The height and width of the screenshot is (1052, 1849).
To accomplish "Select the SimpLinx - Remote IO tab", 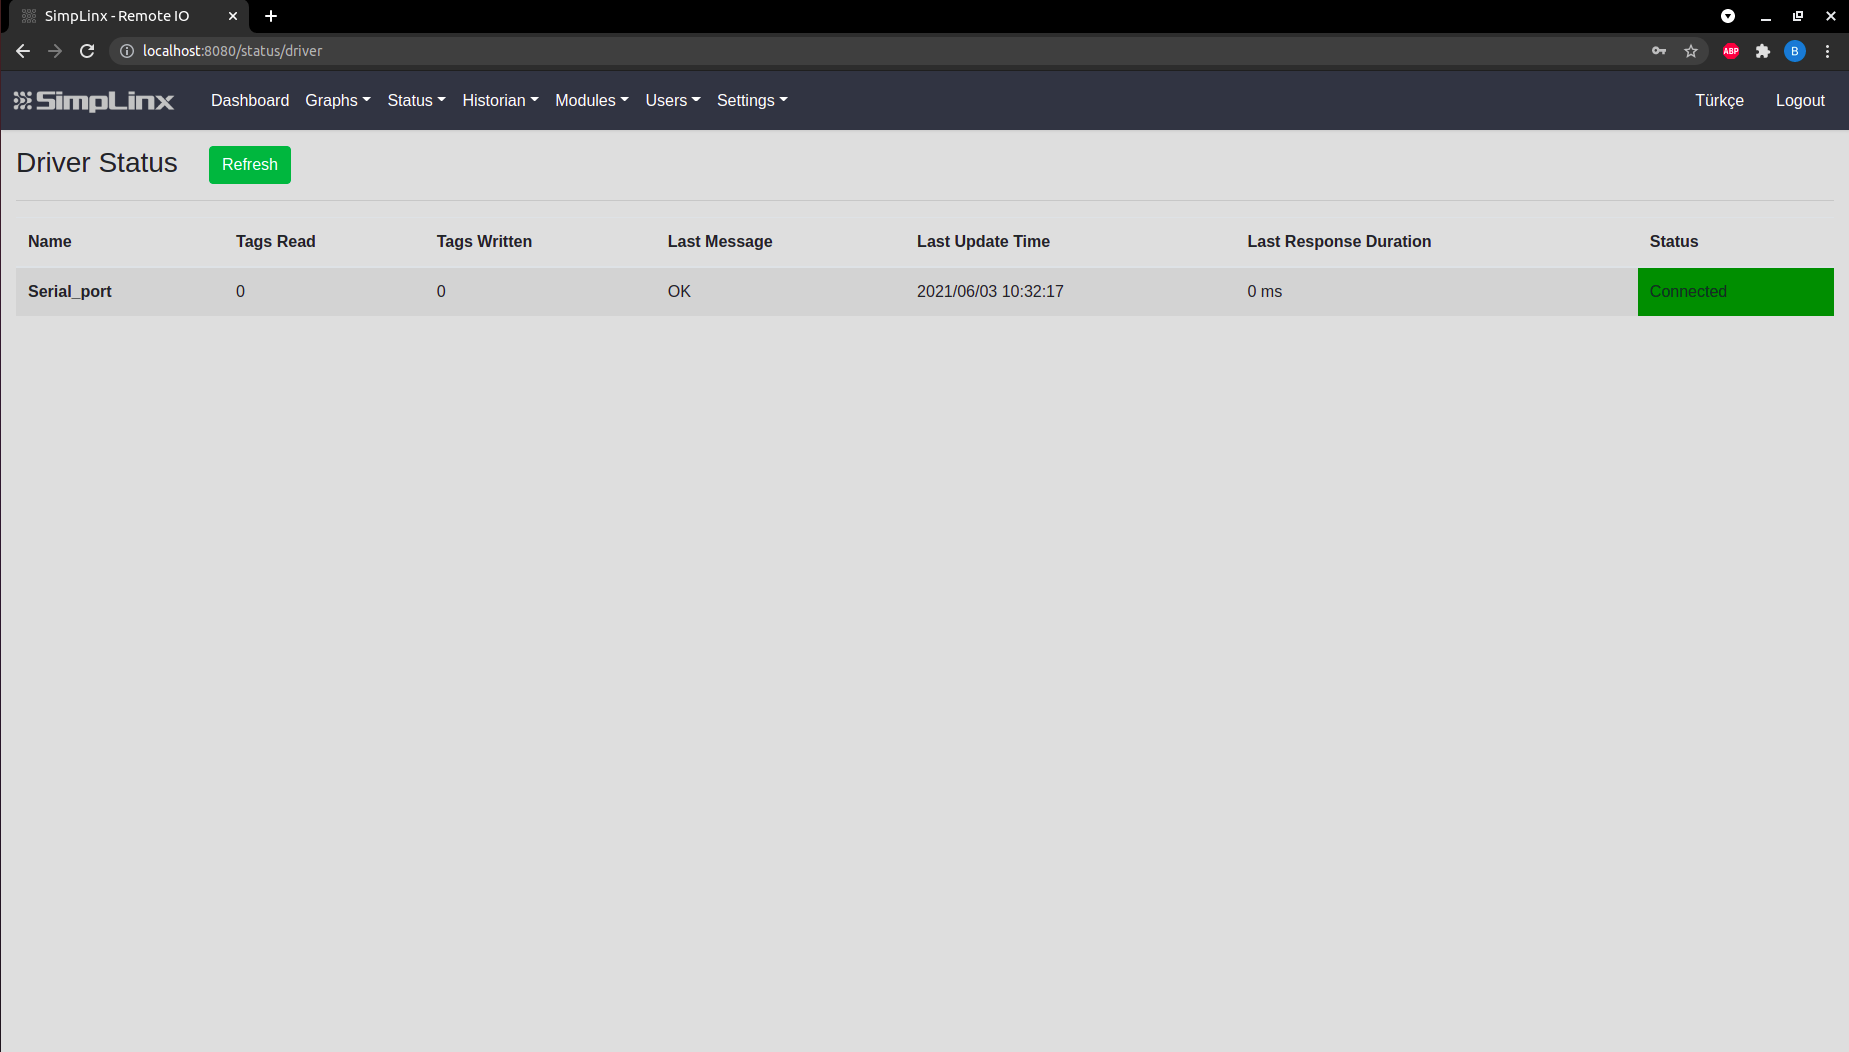I will click(x=127, y=16).
